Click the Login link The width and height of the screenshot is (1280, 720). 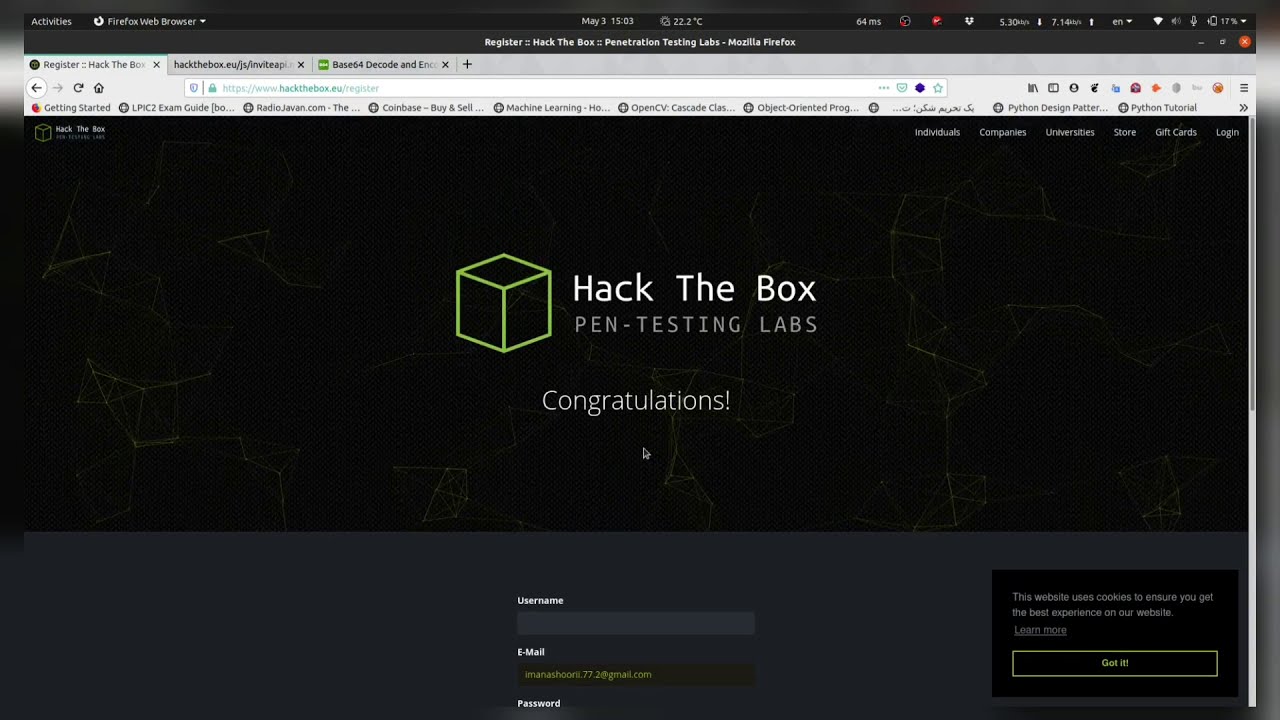point(1227,132)
